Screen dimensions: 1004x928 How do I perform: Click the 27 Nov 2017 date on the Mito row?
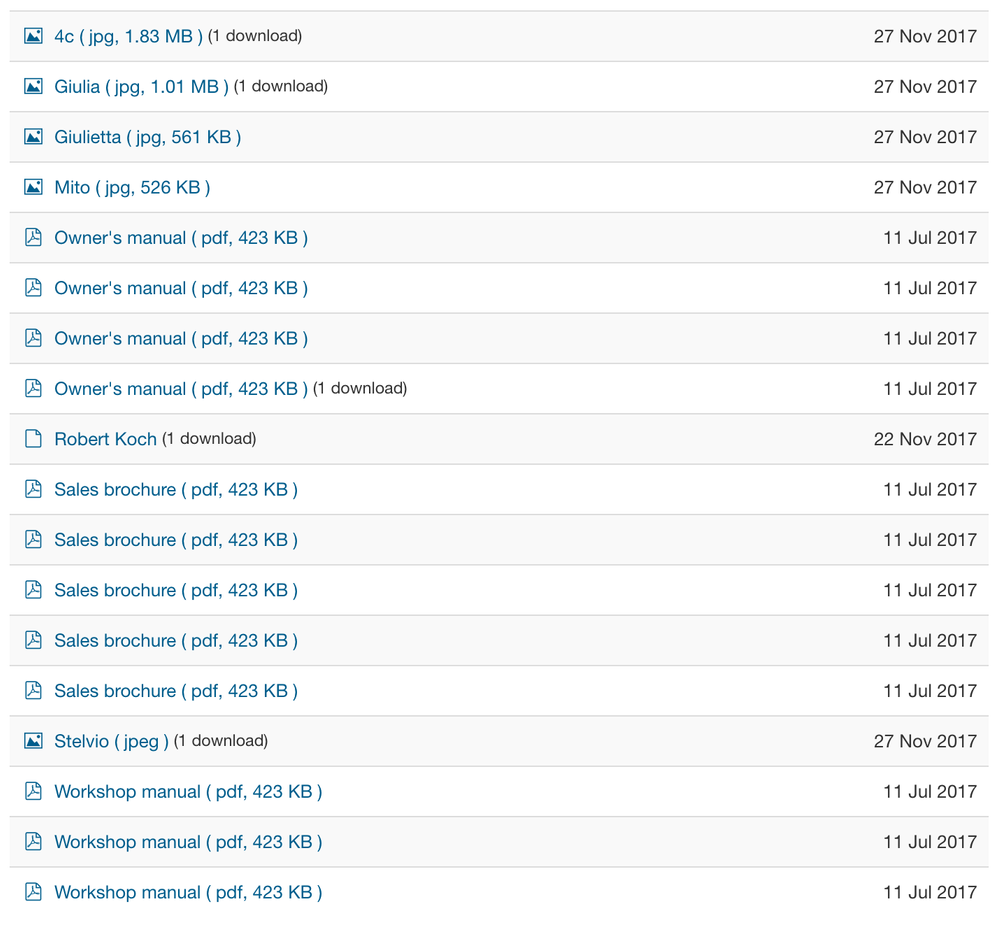[x=925, y=187]
